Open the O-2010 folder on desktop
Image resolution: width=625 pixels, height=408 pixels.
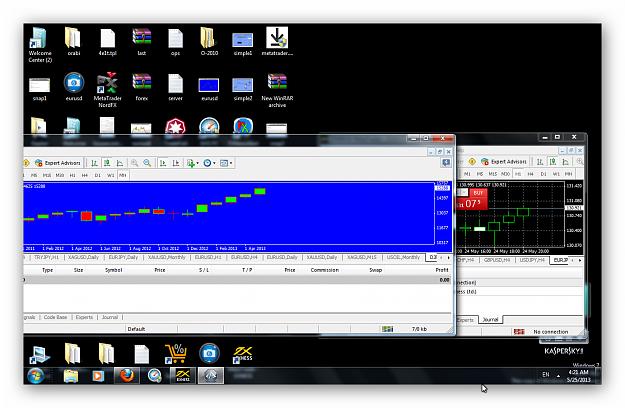pos(209,41)
